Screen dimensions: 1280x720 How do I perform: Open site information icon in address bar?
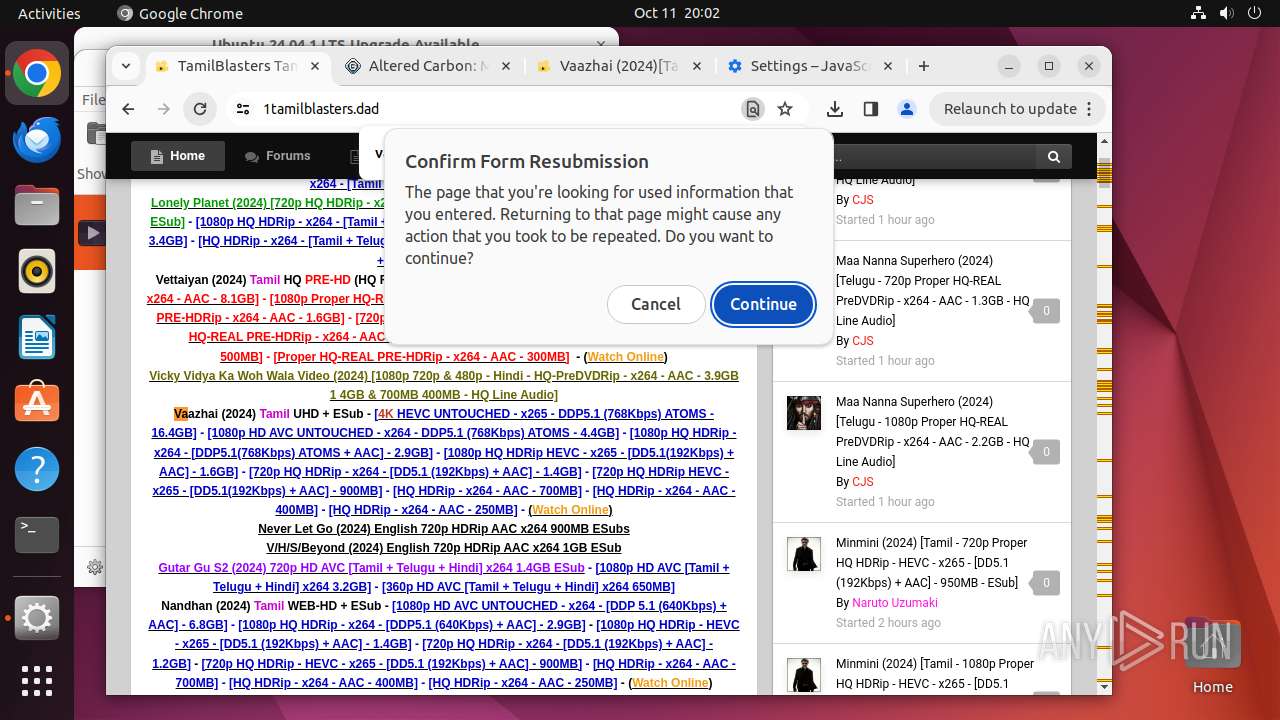pos(243,109)
